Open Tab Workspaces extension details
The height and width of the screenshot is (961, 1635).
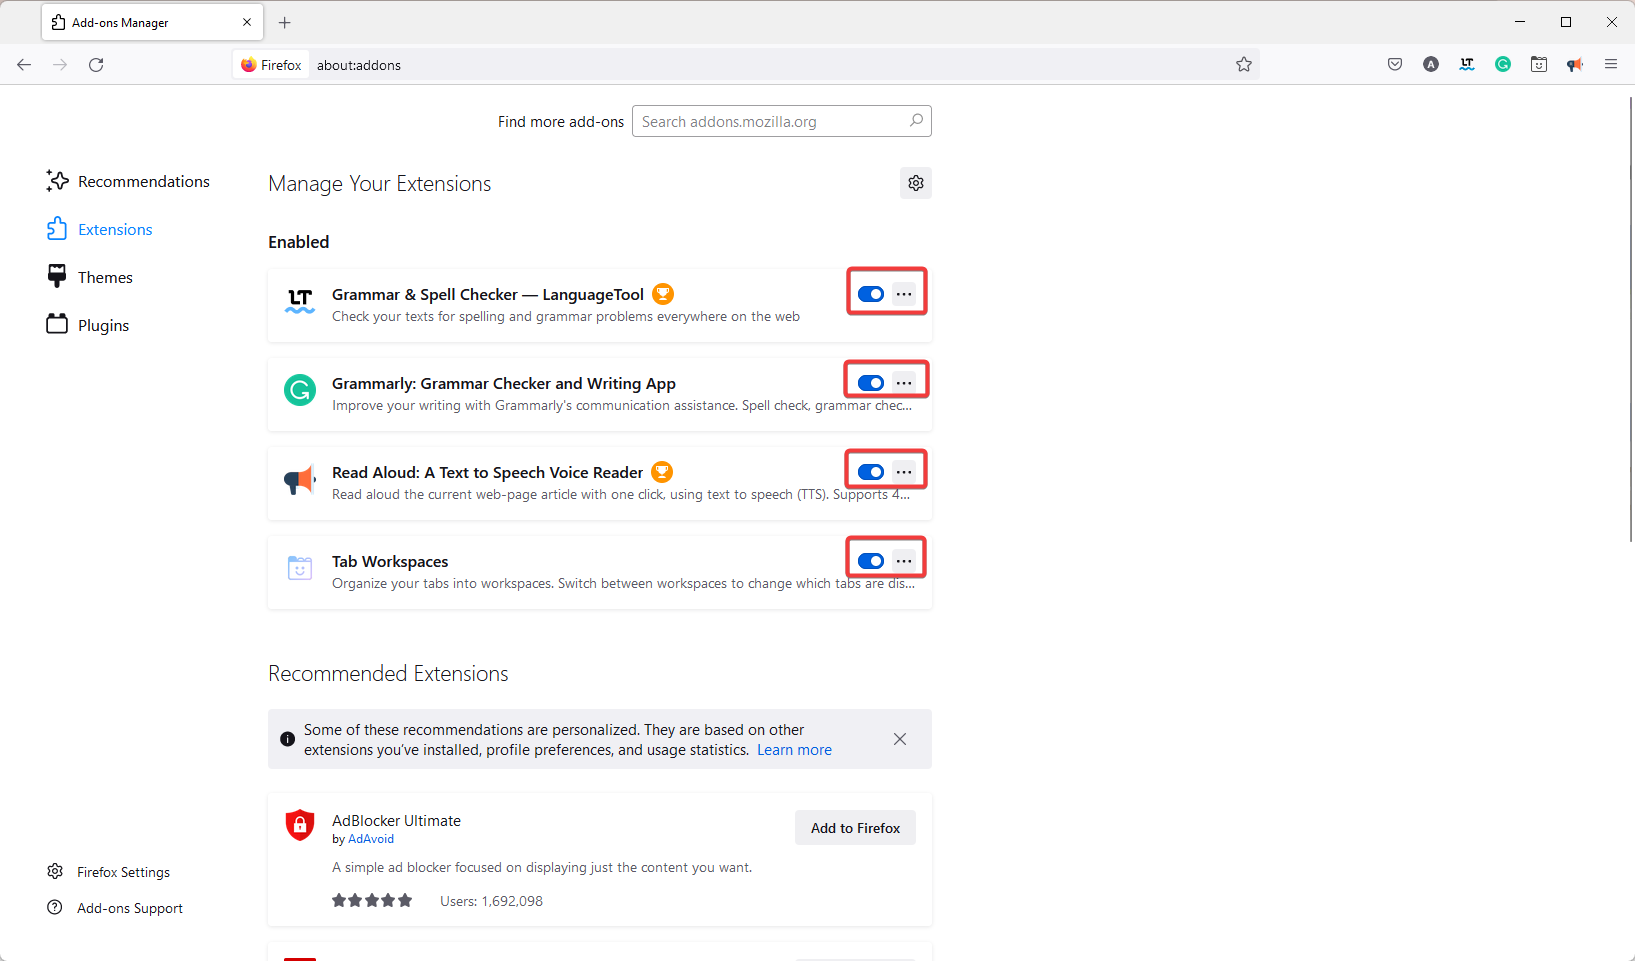390,561
